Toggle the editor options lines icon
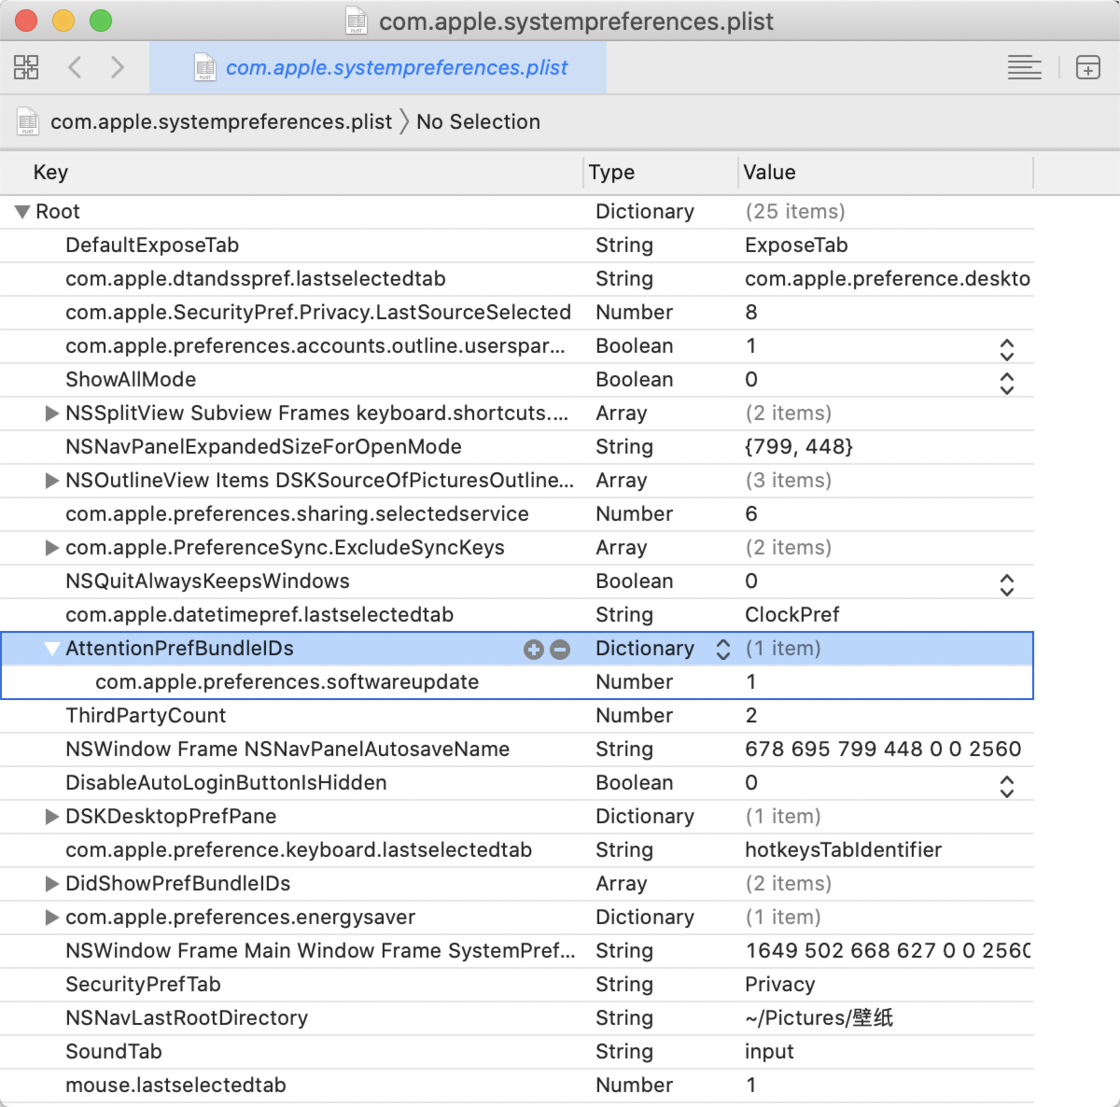The width and height of the screenshot is (1120, 1107). click(1024, 68)
